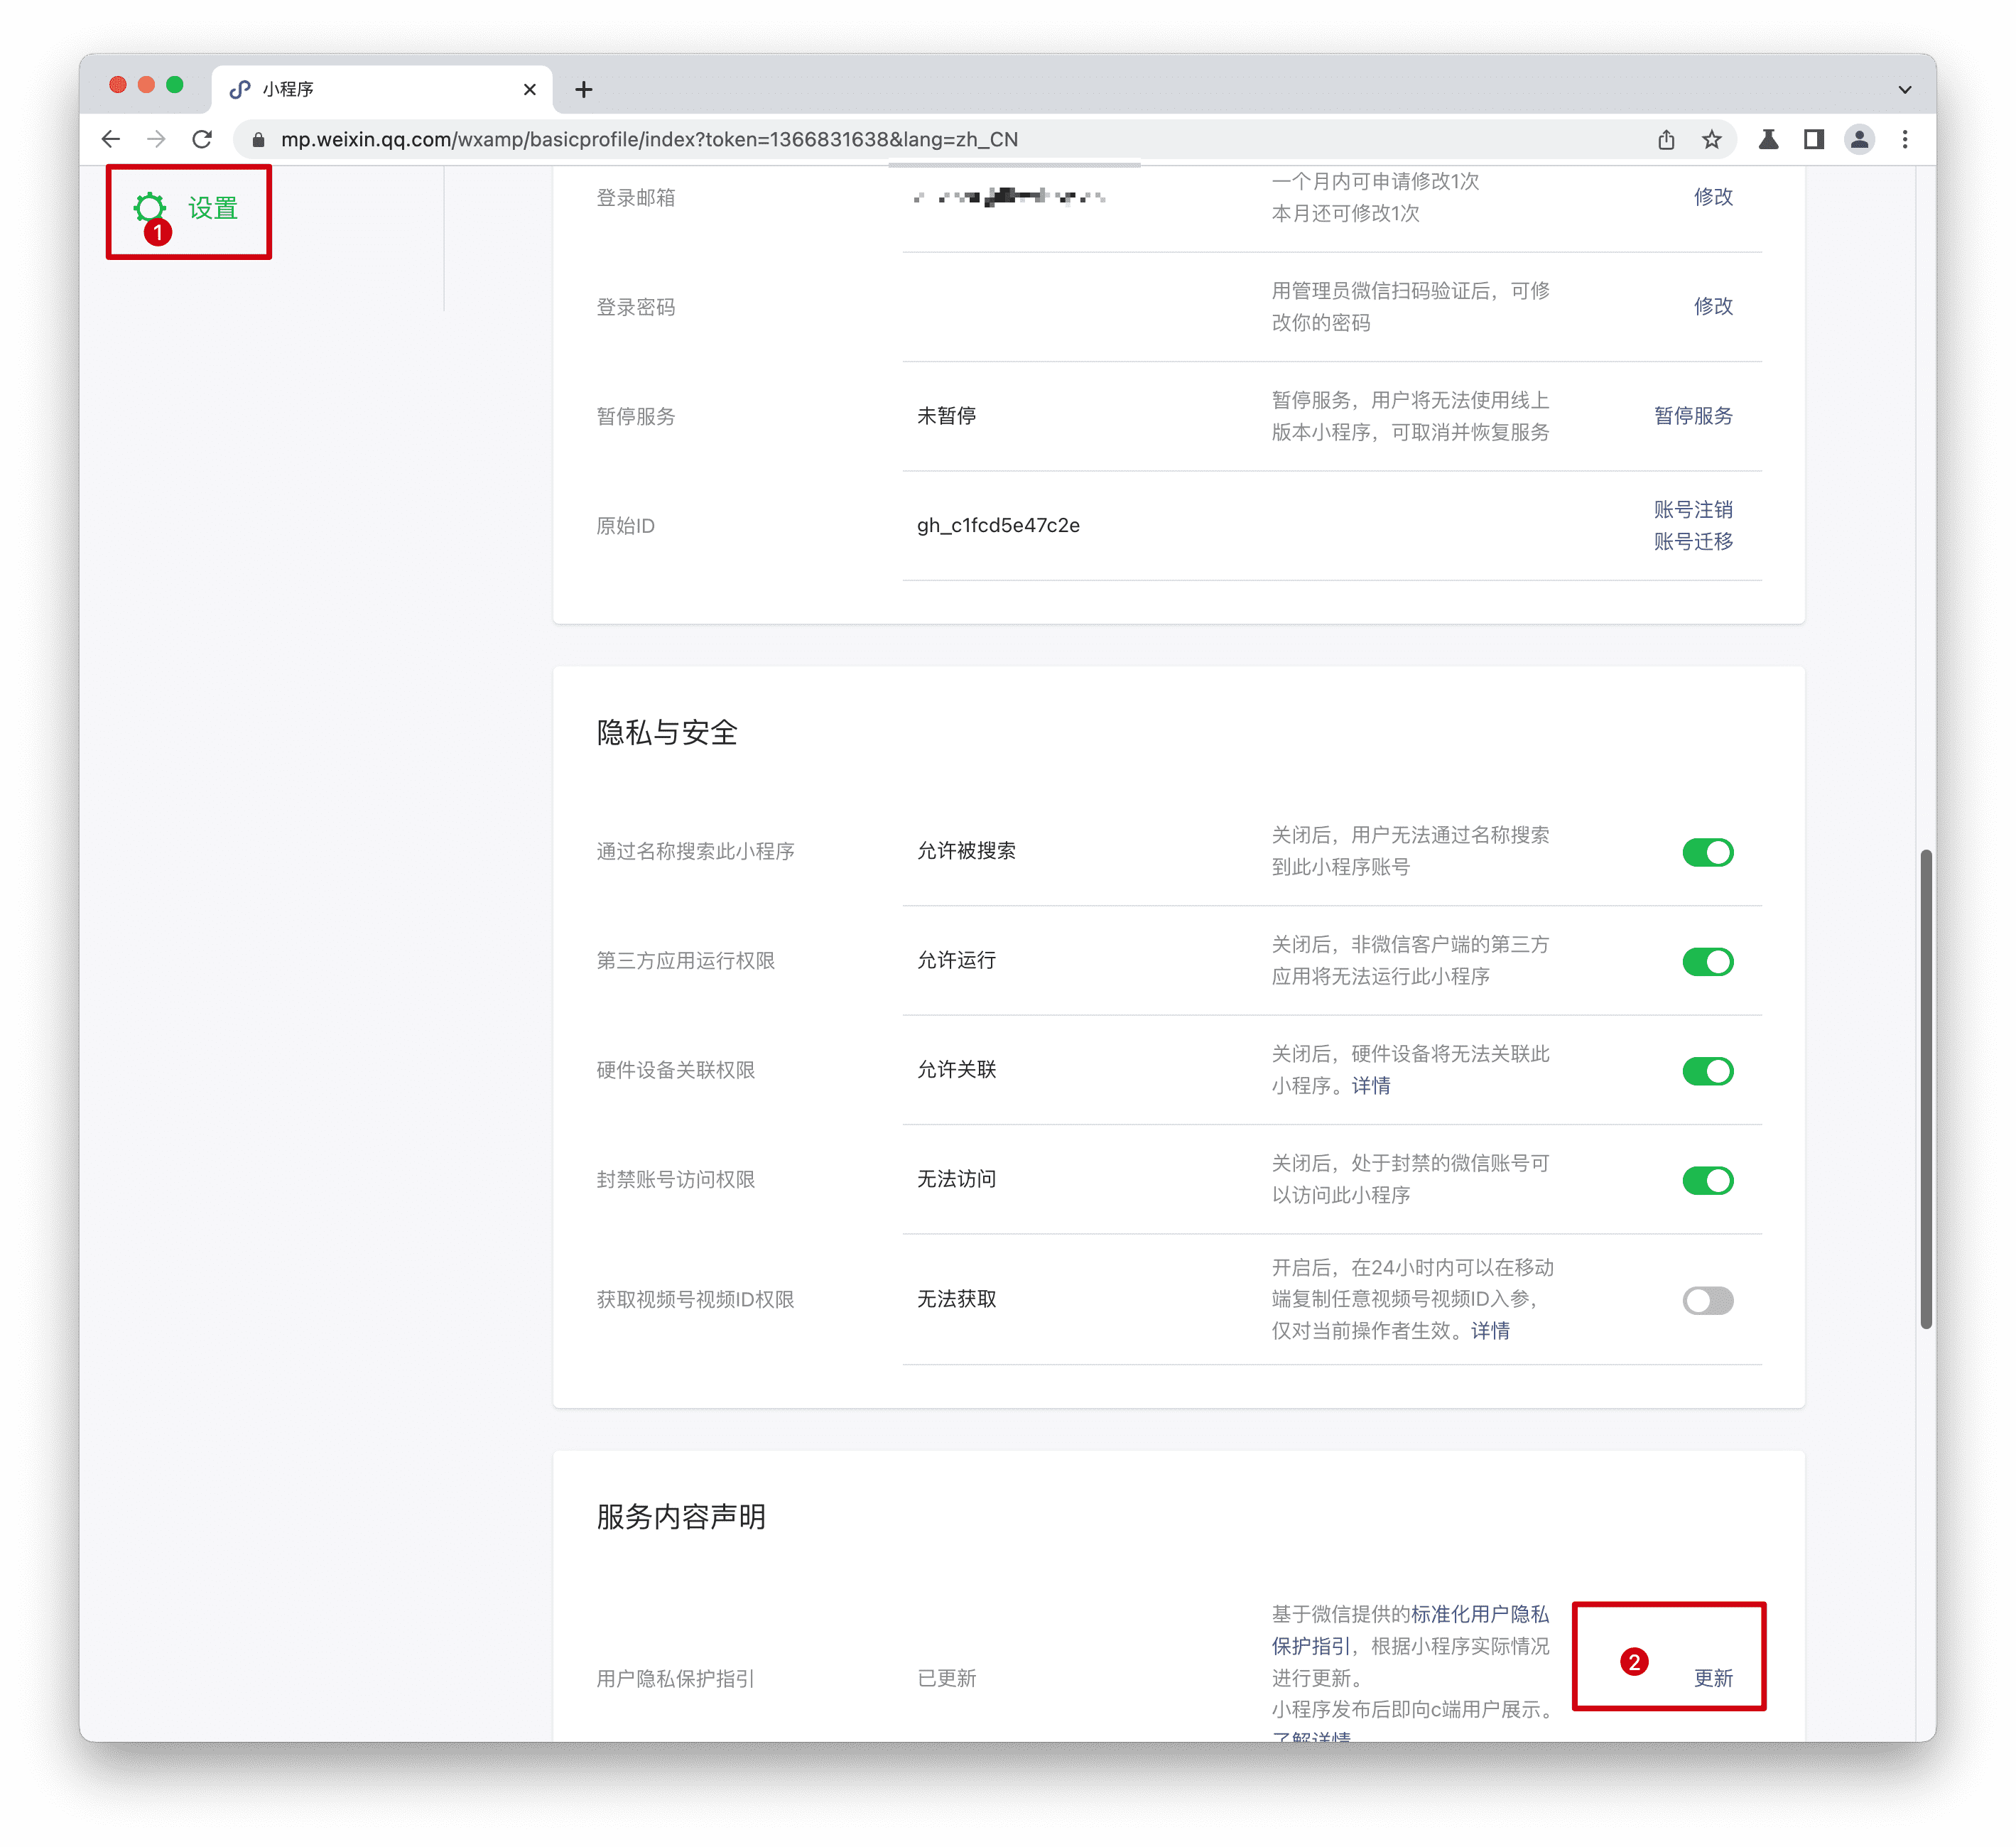2016x1847 pixels.
Task: Open the 标准化用户隐私保护指引 link
Action: [x=1410, y=1630]
